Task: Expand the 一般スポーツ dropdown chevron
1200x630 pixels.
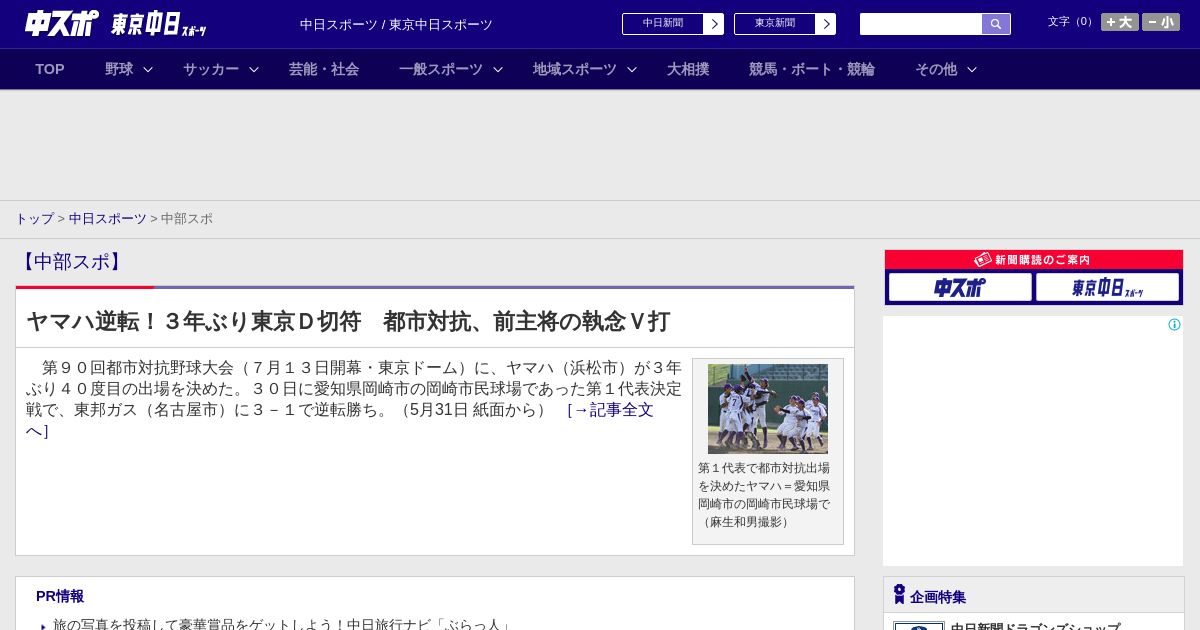Action: click(498, 69)
